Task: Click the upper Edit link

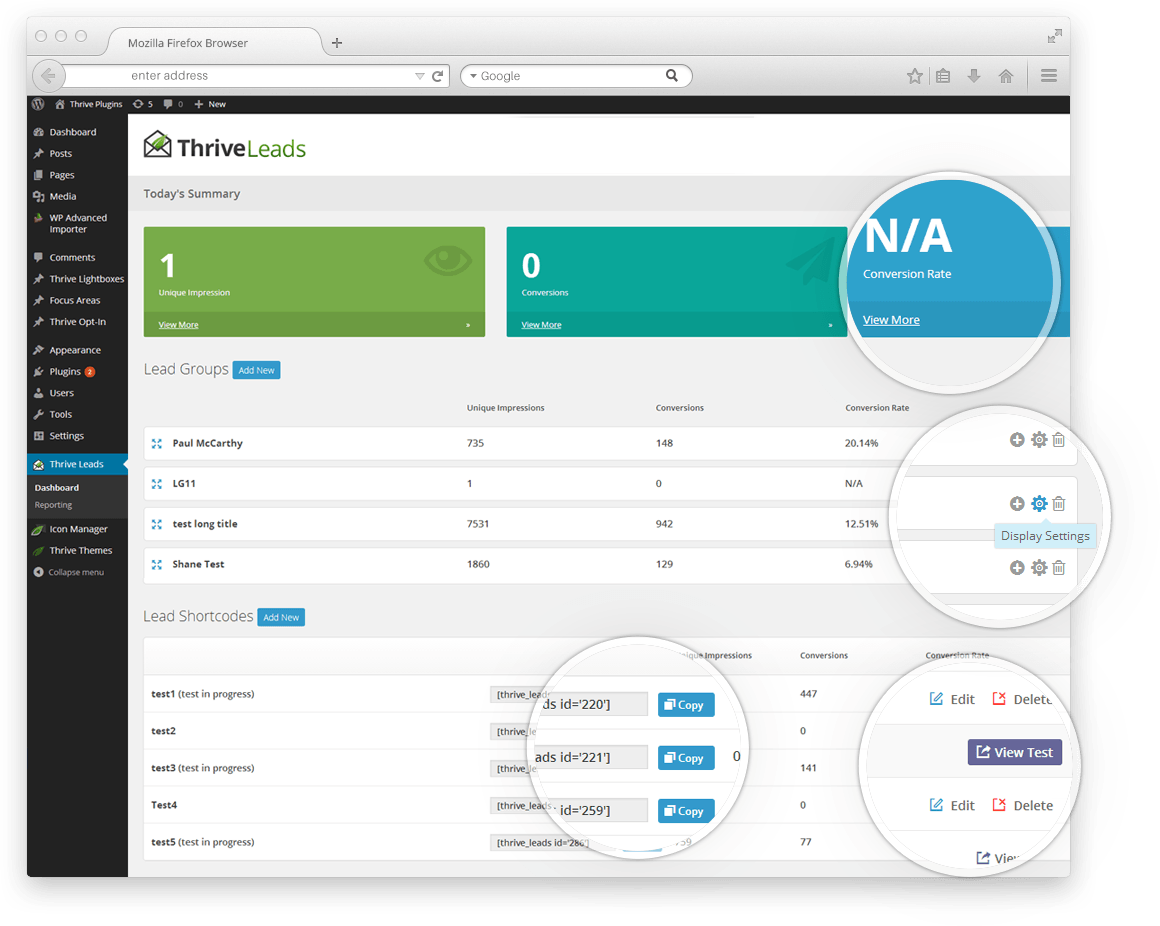Action: tap(952, 699)
